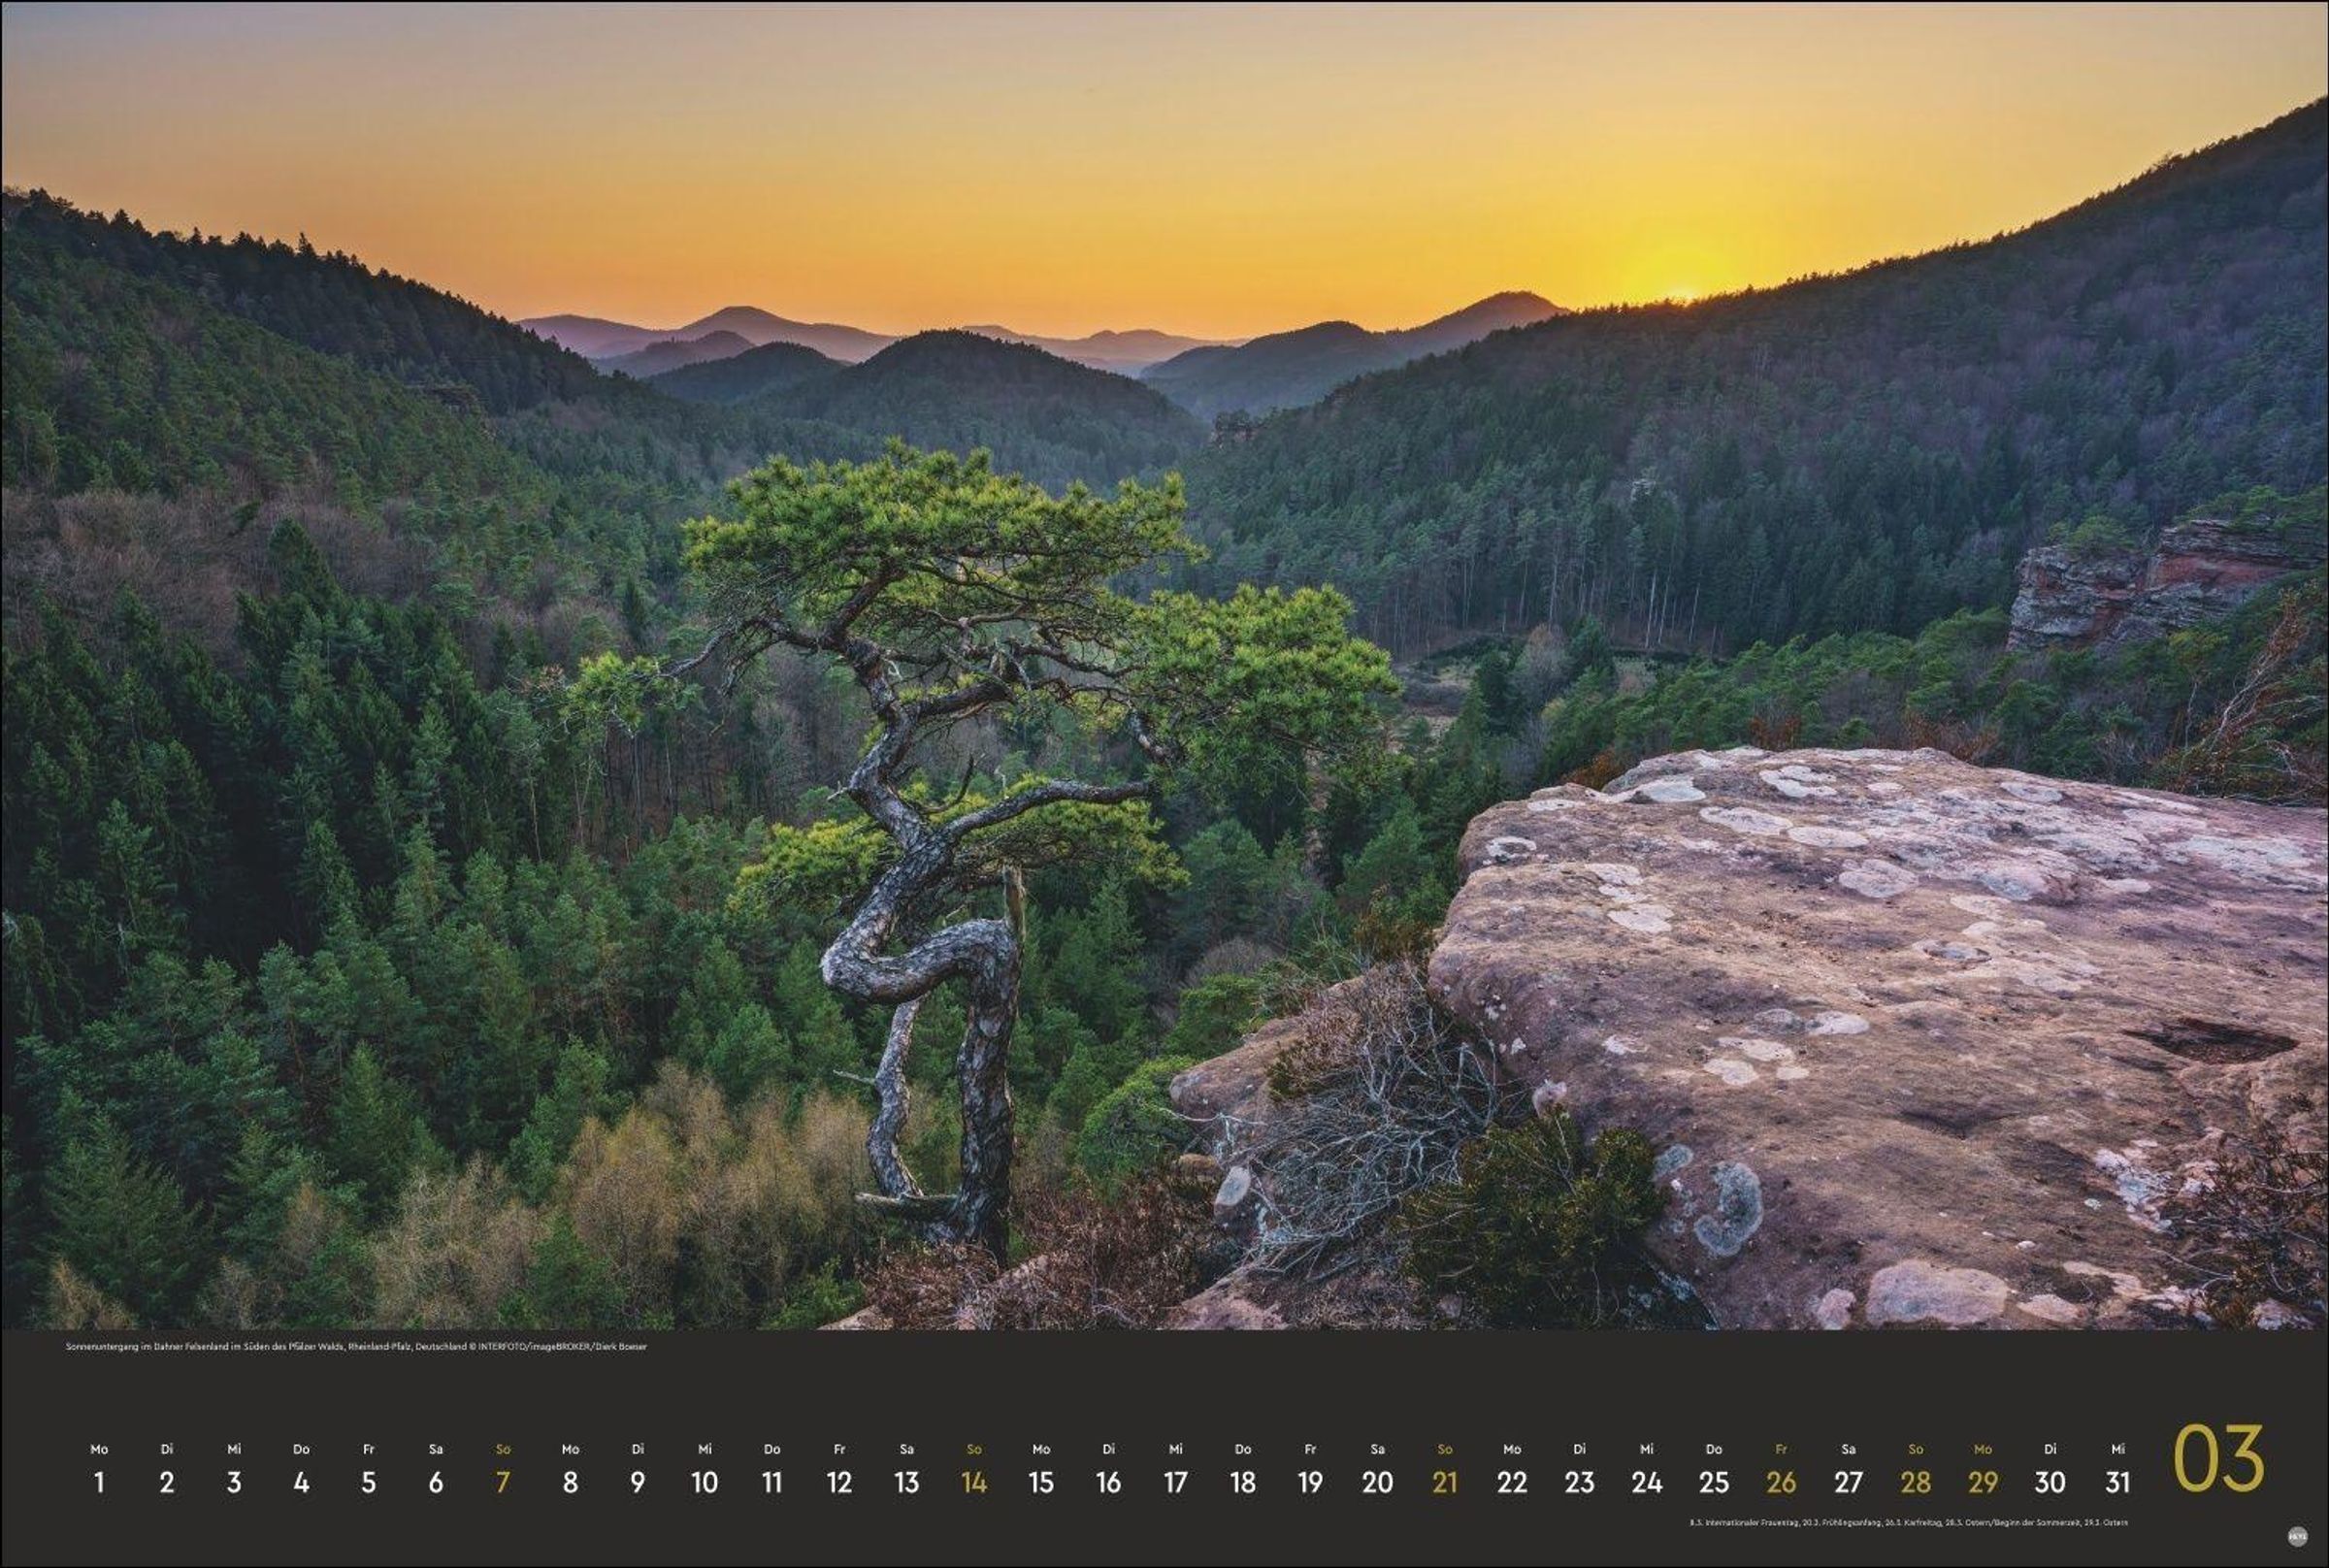
Task: Click date 10 under Mi
Action: (705, 1482)
